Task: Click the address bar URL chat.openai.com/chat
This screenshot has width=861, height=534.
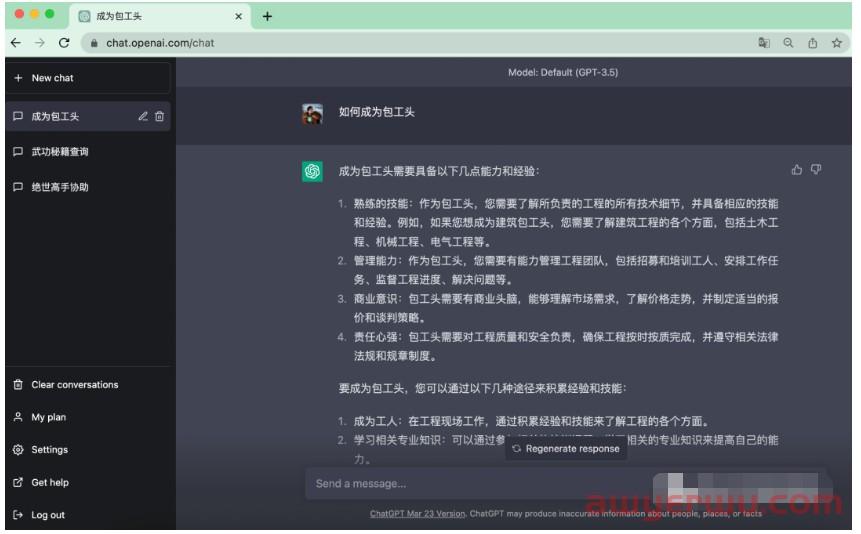Action: pos(160,43)
